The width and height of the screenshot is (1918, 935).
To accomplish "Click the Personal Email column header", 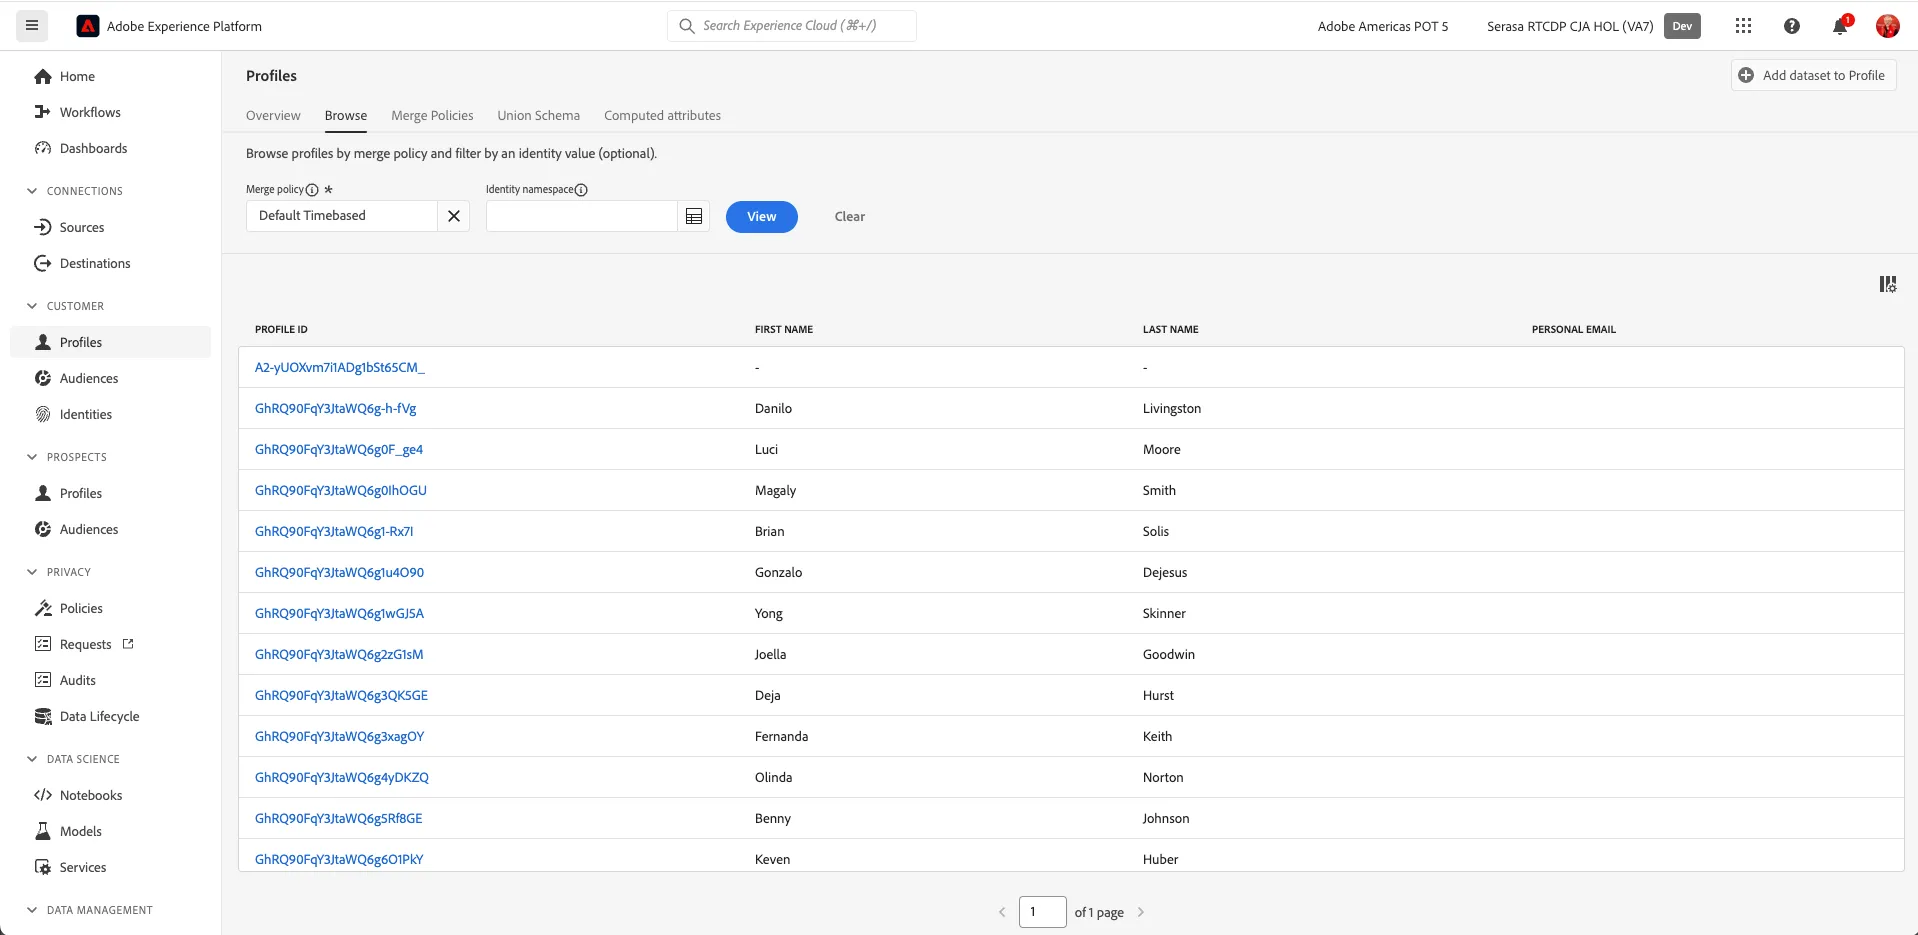I will [1574, 329].
